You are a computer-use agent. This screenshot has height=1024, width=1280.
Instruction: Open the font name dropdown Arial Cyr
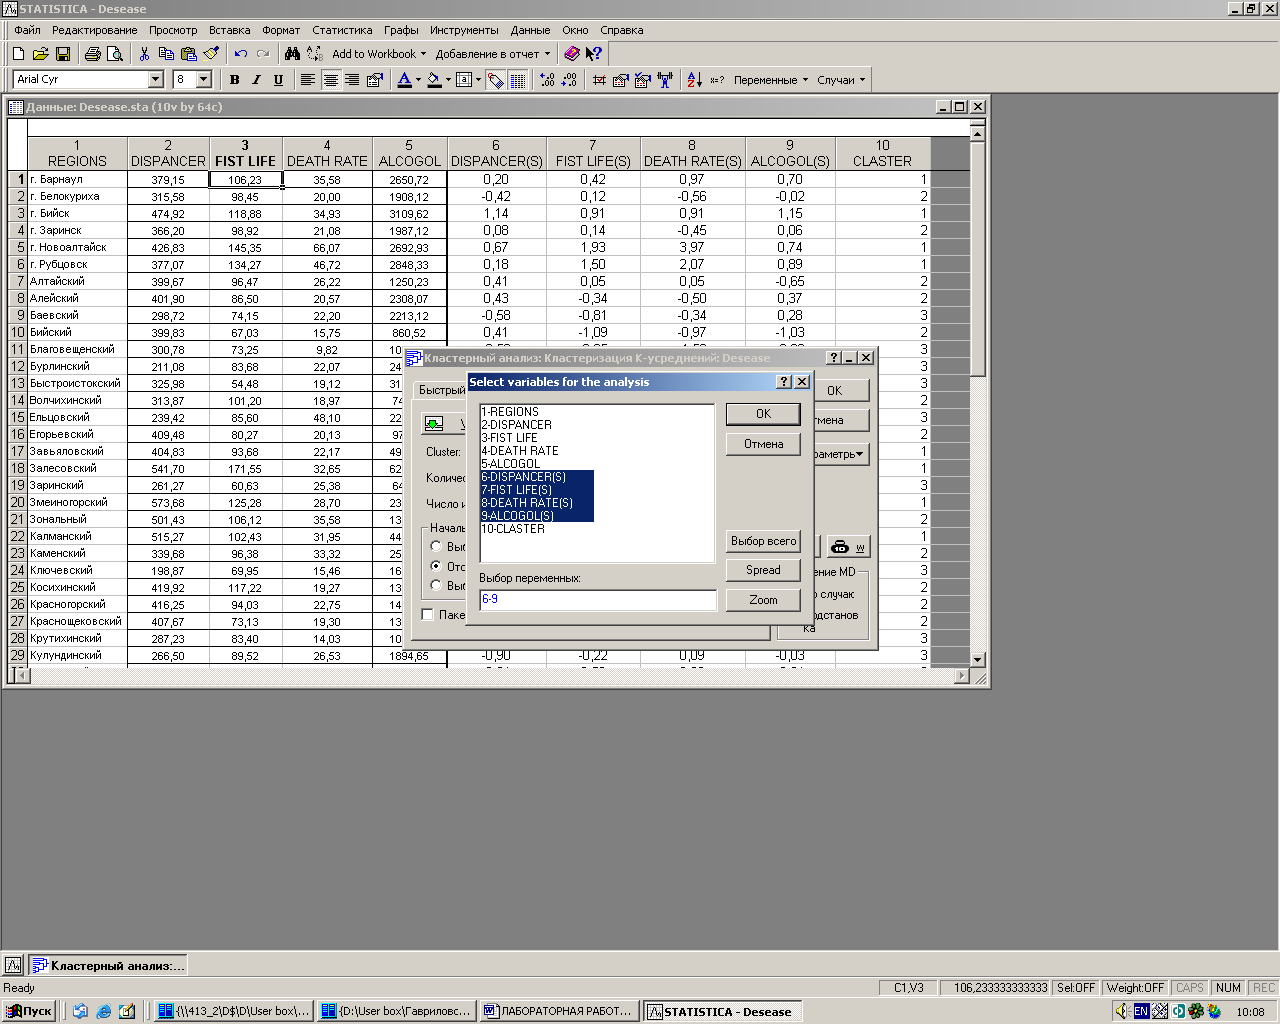155,80
